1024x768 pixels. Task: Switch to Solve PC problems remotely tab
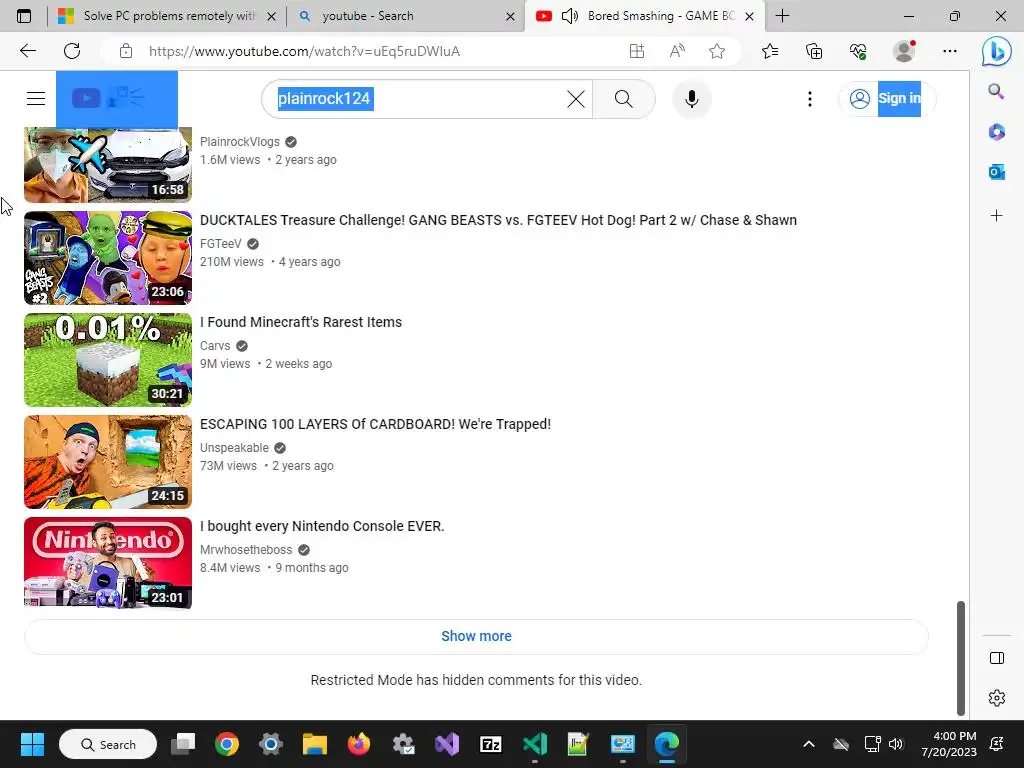click(x=167, y=16)
